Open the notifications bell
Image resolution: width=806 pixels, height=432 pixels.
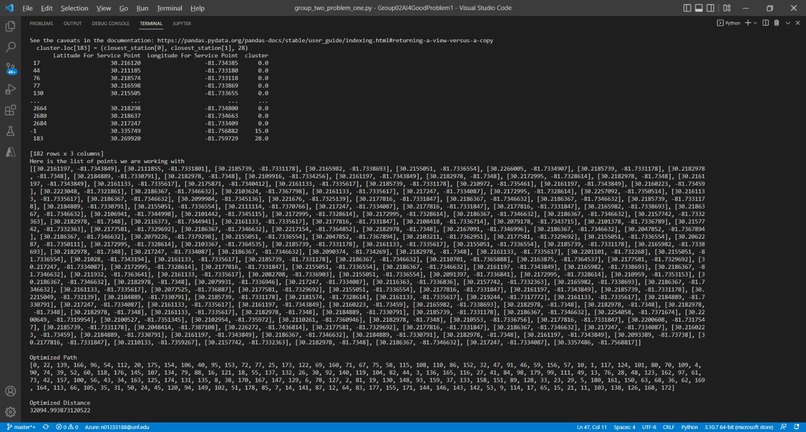coord(796,427)
